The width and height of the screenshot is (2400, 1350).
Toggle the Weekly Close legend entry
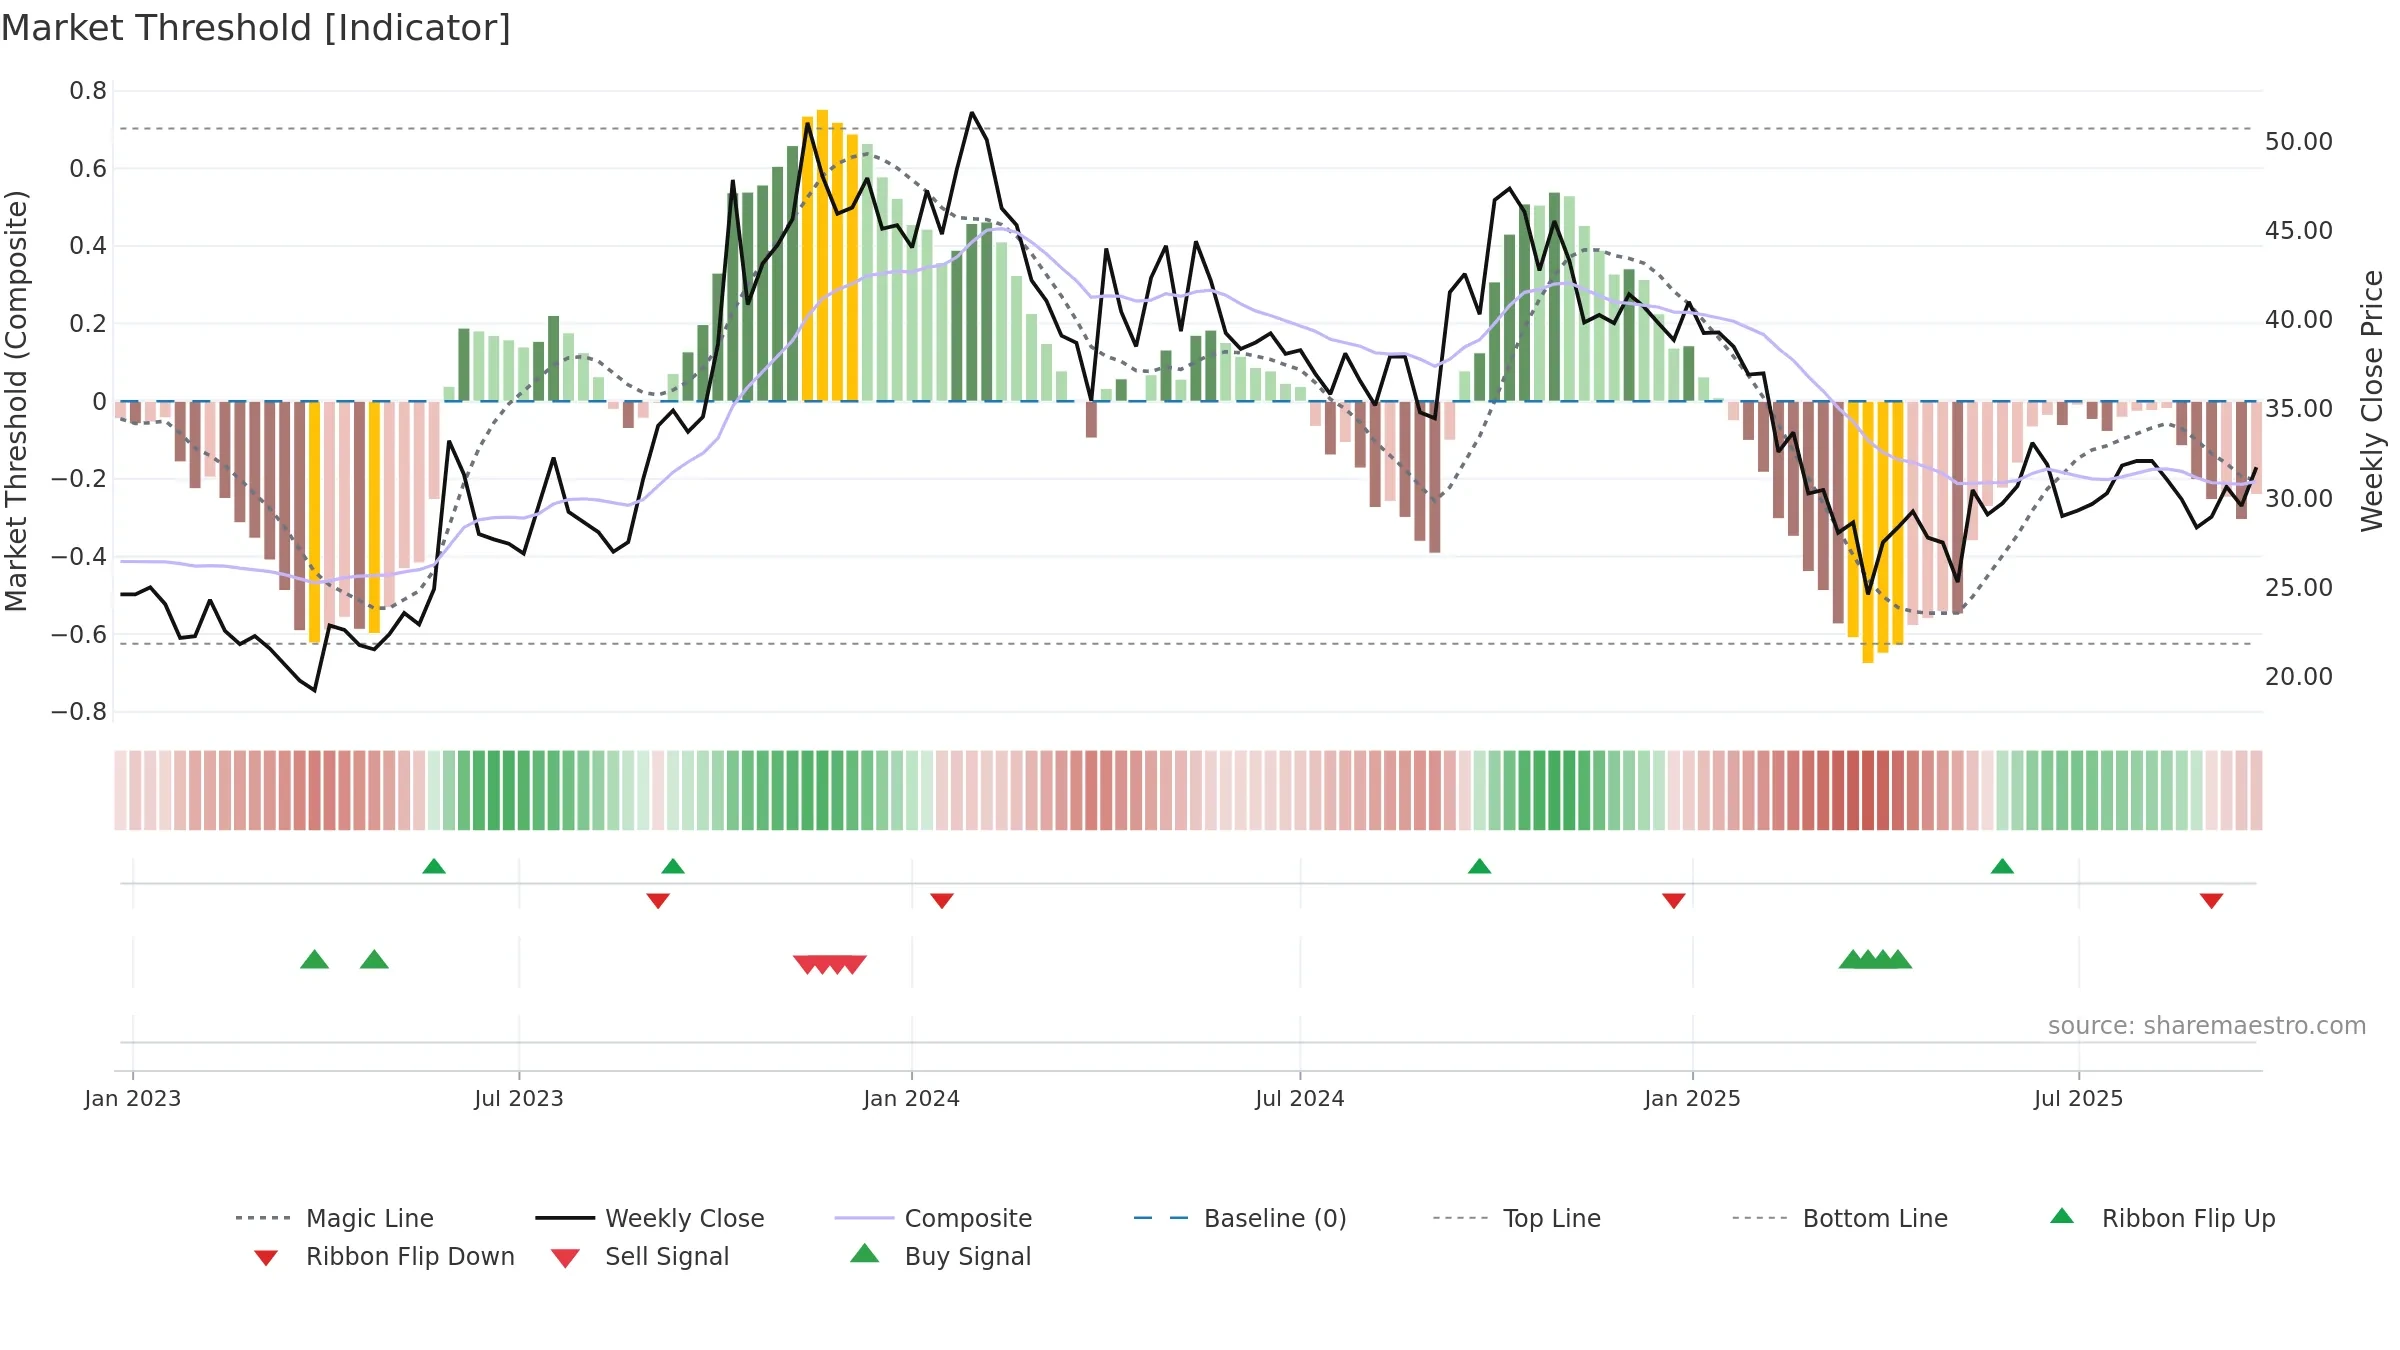click(650, 1218)
